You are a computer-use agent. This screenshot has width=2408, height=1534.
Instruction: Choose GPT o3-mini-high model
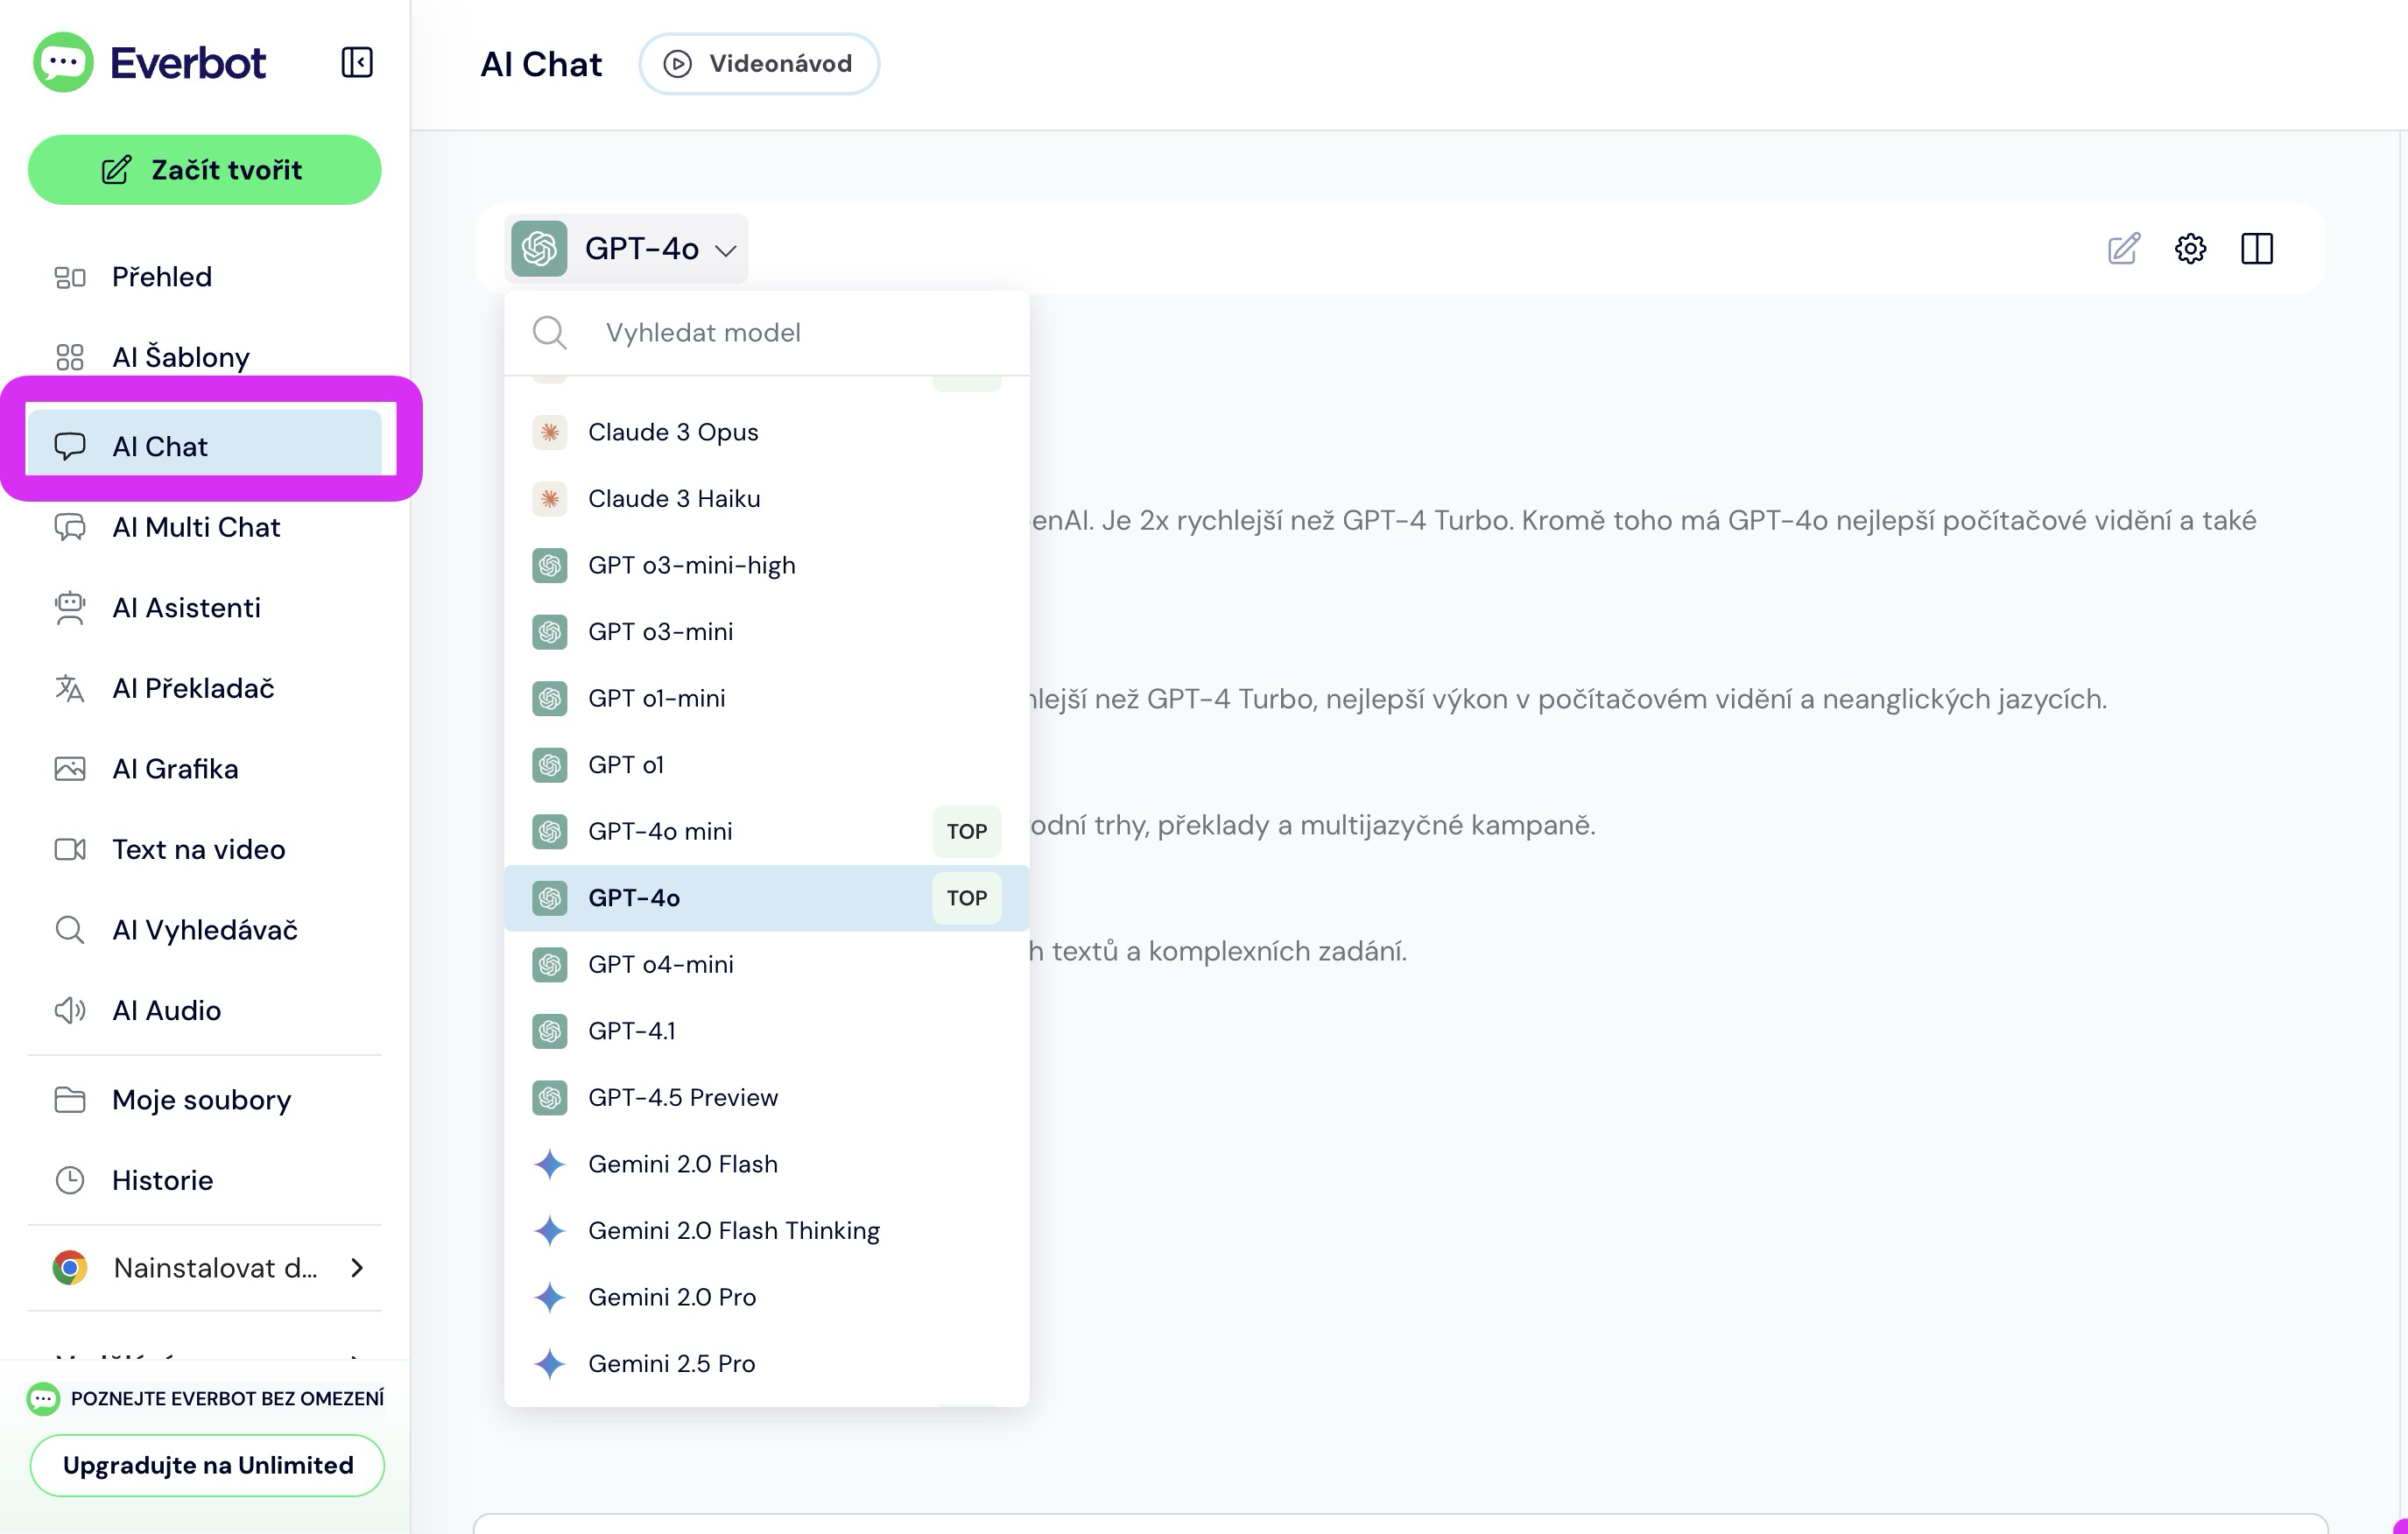(766, 565)
